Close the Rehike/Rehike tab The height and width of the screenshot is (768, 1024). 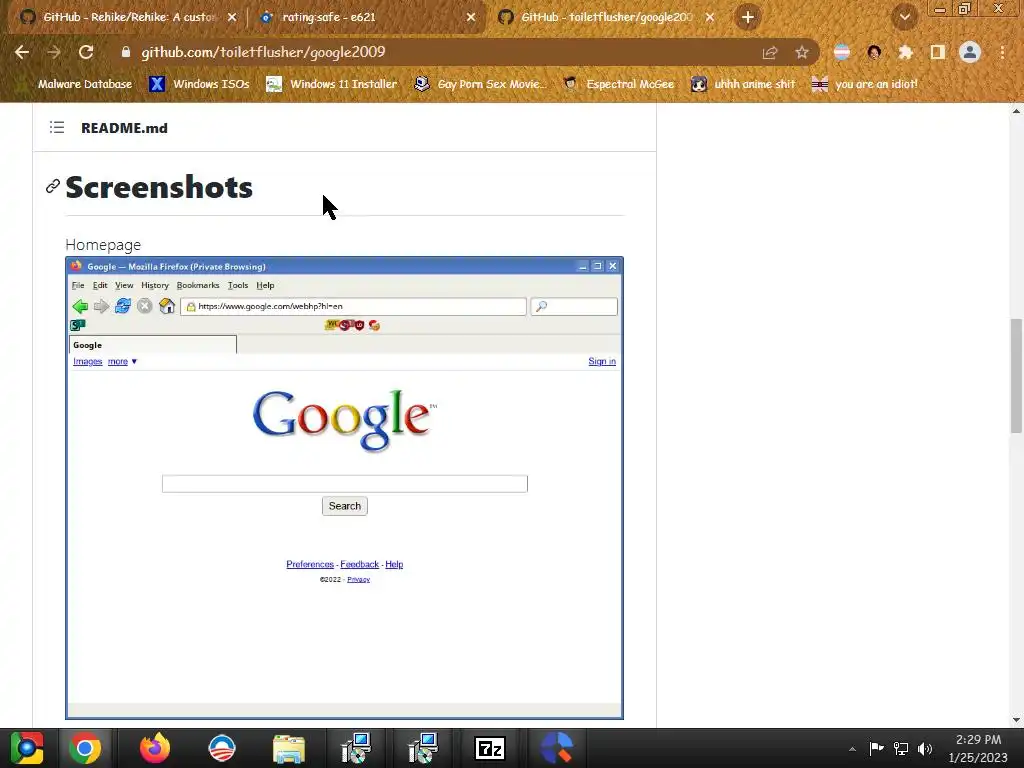point(232,18)
